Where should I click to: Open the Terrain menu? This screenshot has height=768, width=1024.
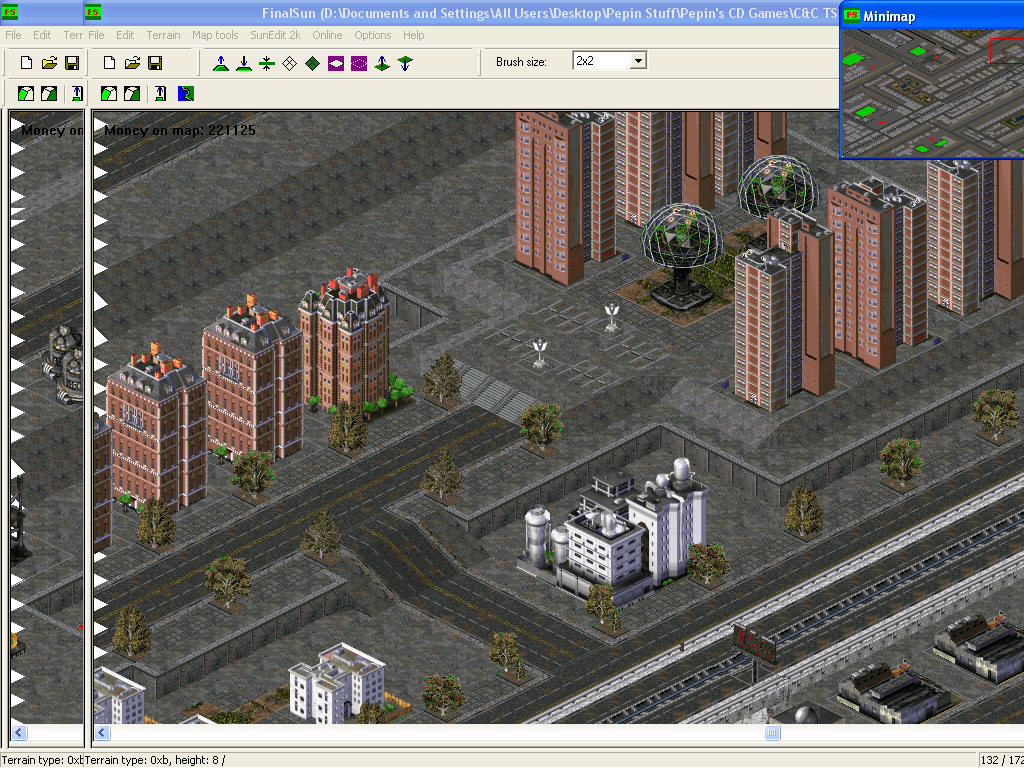coord(163,35)
